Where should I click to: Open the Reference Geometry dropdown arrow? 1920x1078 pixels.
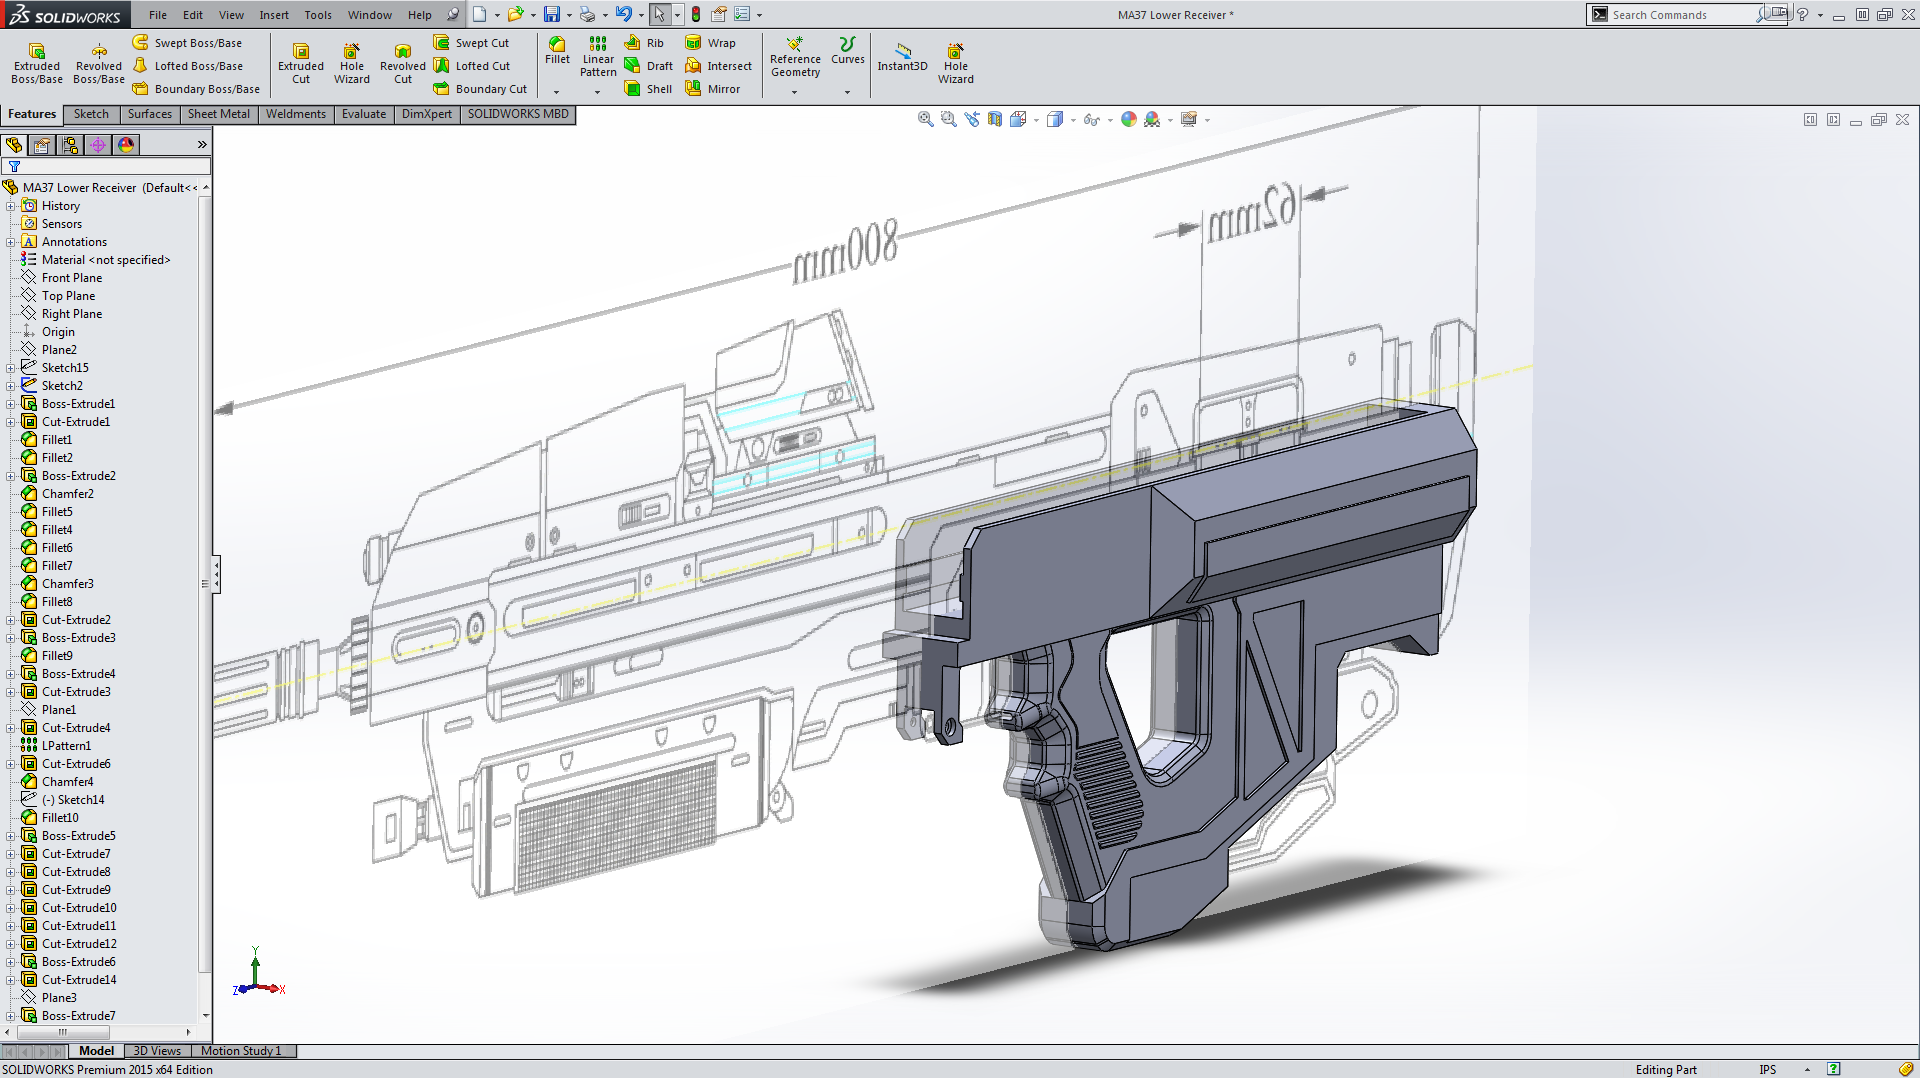click(795, 92)
